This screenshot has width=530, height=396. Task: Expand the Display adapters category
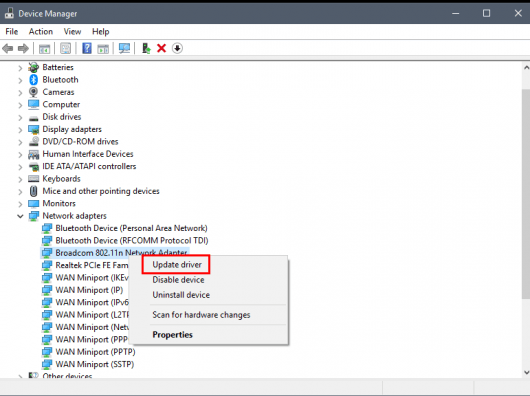click(20, 130)
